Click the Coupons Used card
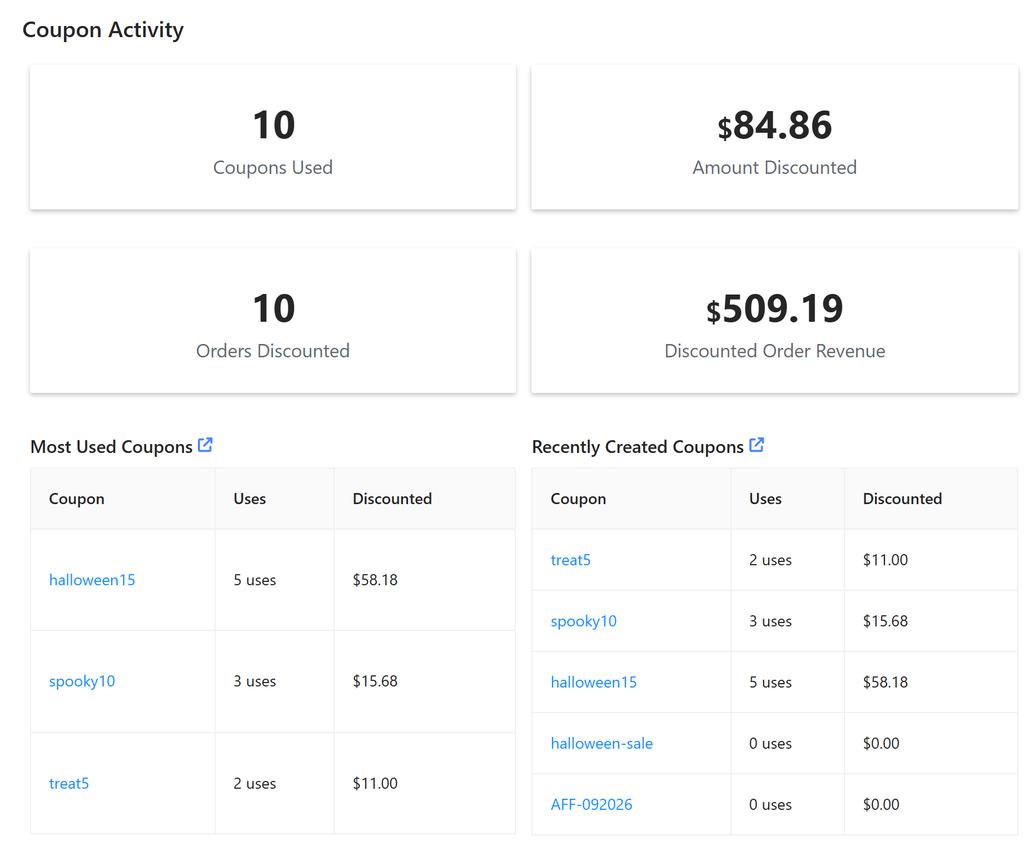Image resolution: width=1024 pixels, height=857 pixels. coord(273,137)
